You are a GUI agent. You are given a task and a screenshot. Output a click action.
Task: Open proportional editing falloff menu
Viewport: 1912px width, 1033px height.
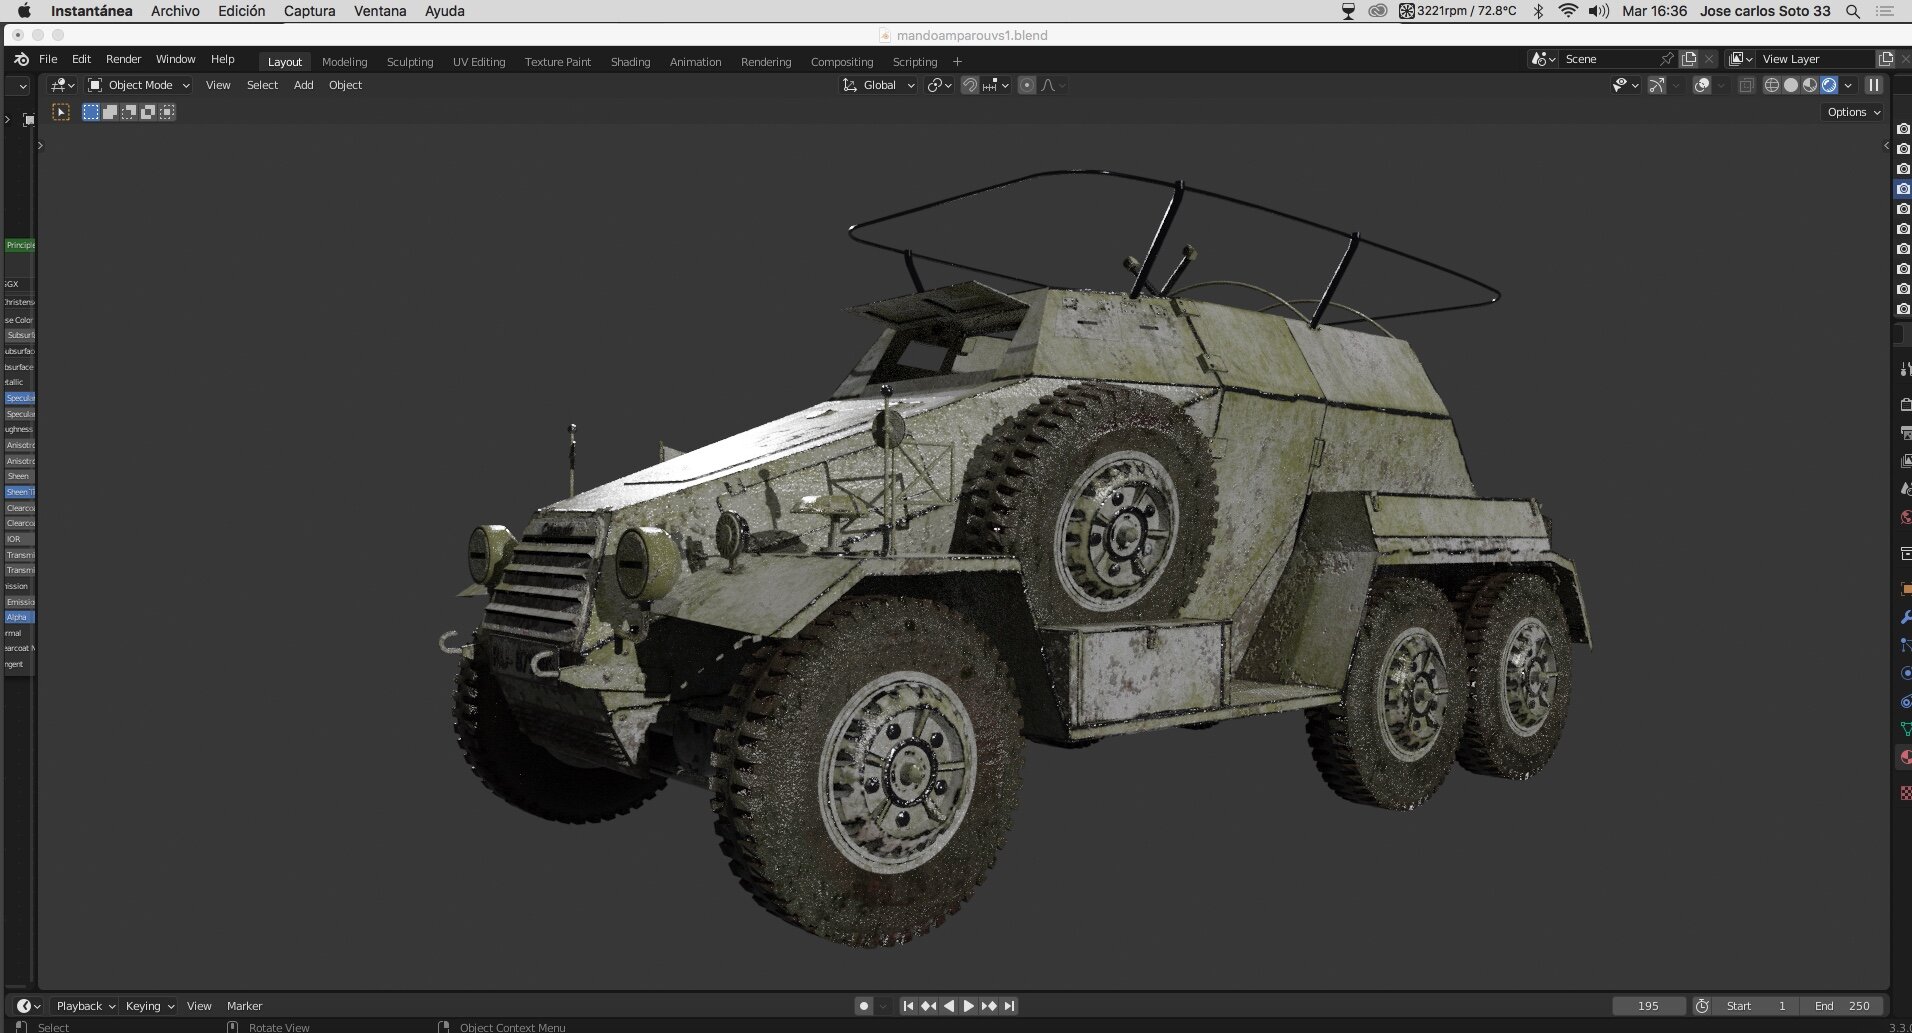(1053, 85)
